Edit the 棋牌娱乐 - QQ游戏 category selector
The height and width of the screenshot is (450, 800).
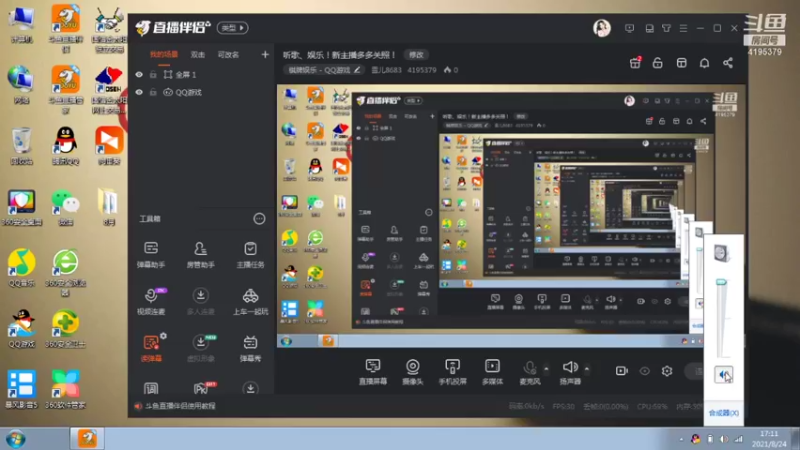(323, 70)
